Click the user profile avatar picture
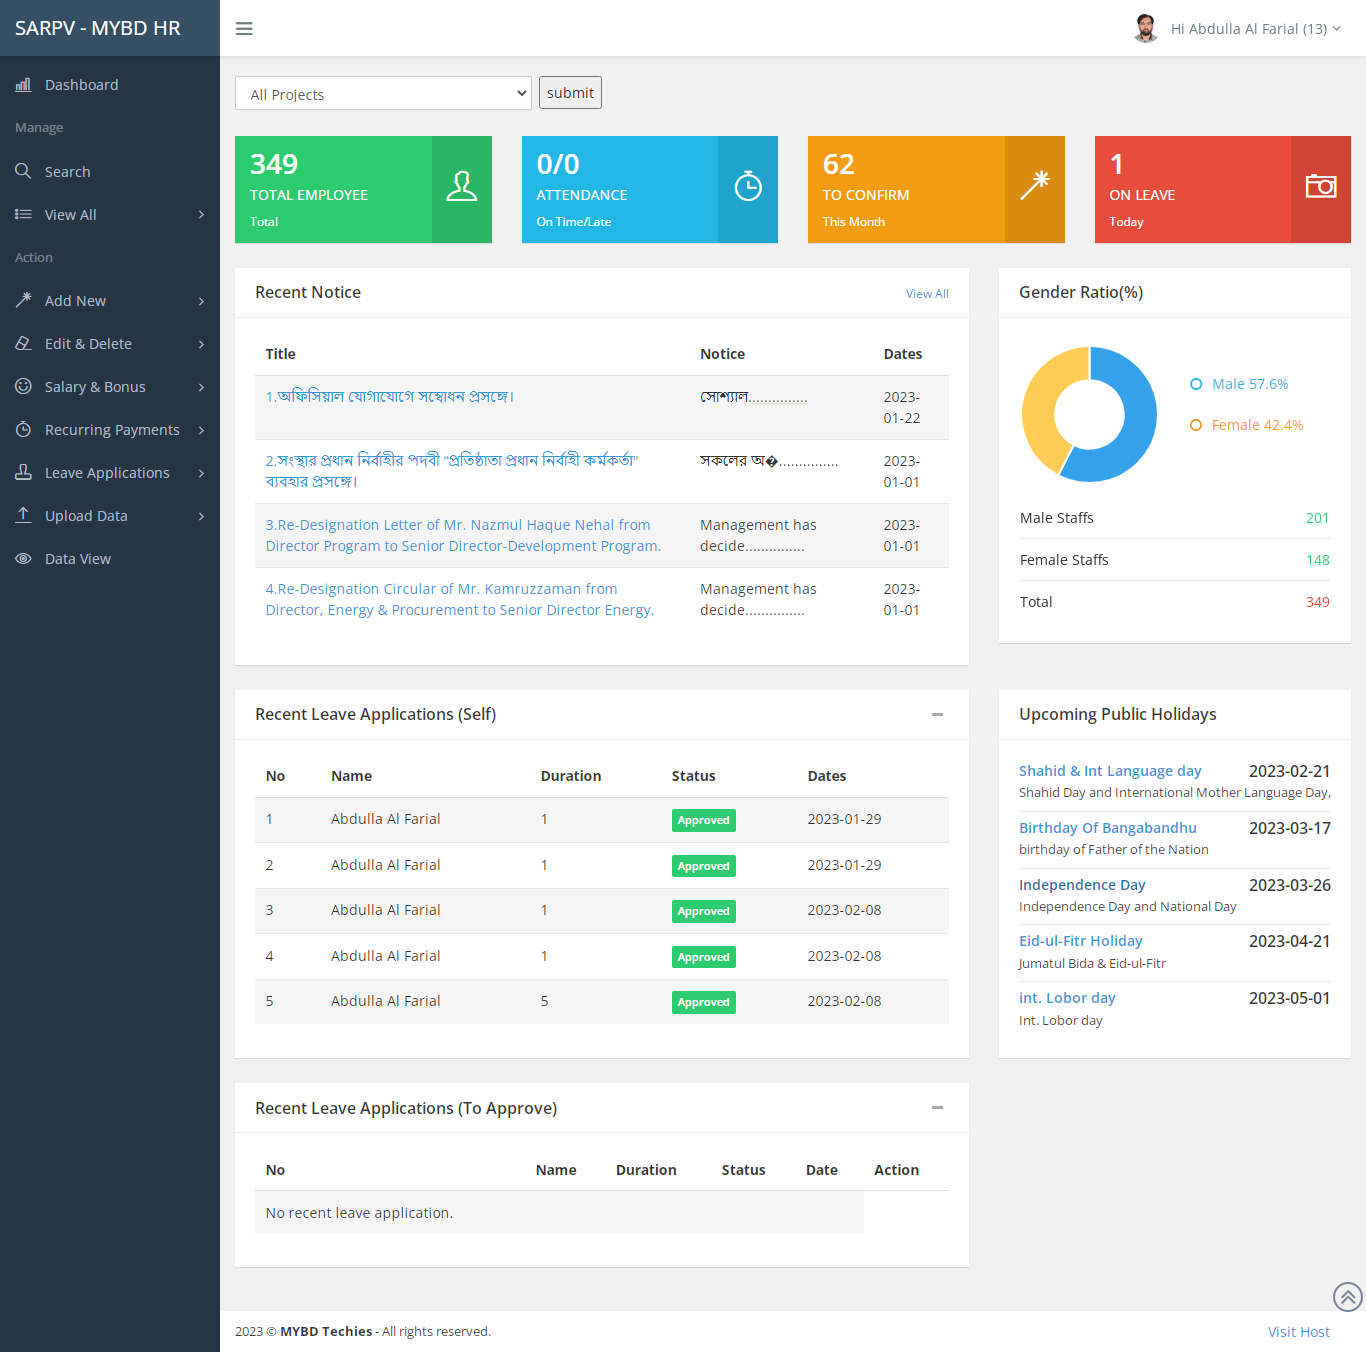 coord(1146,28)
